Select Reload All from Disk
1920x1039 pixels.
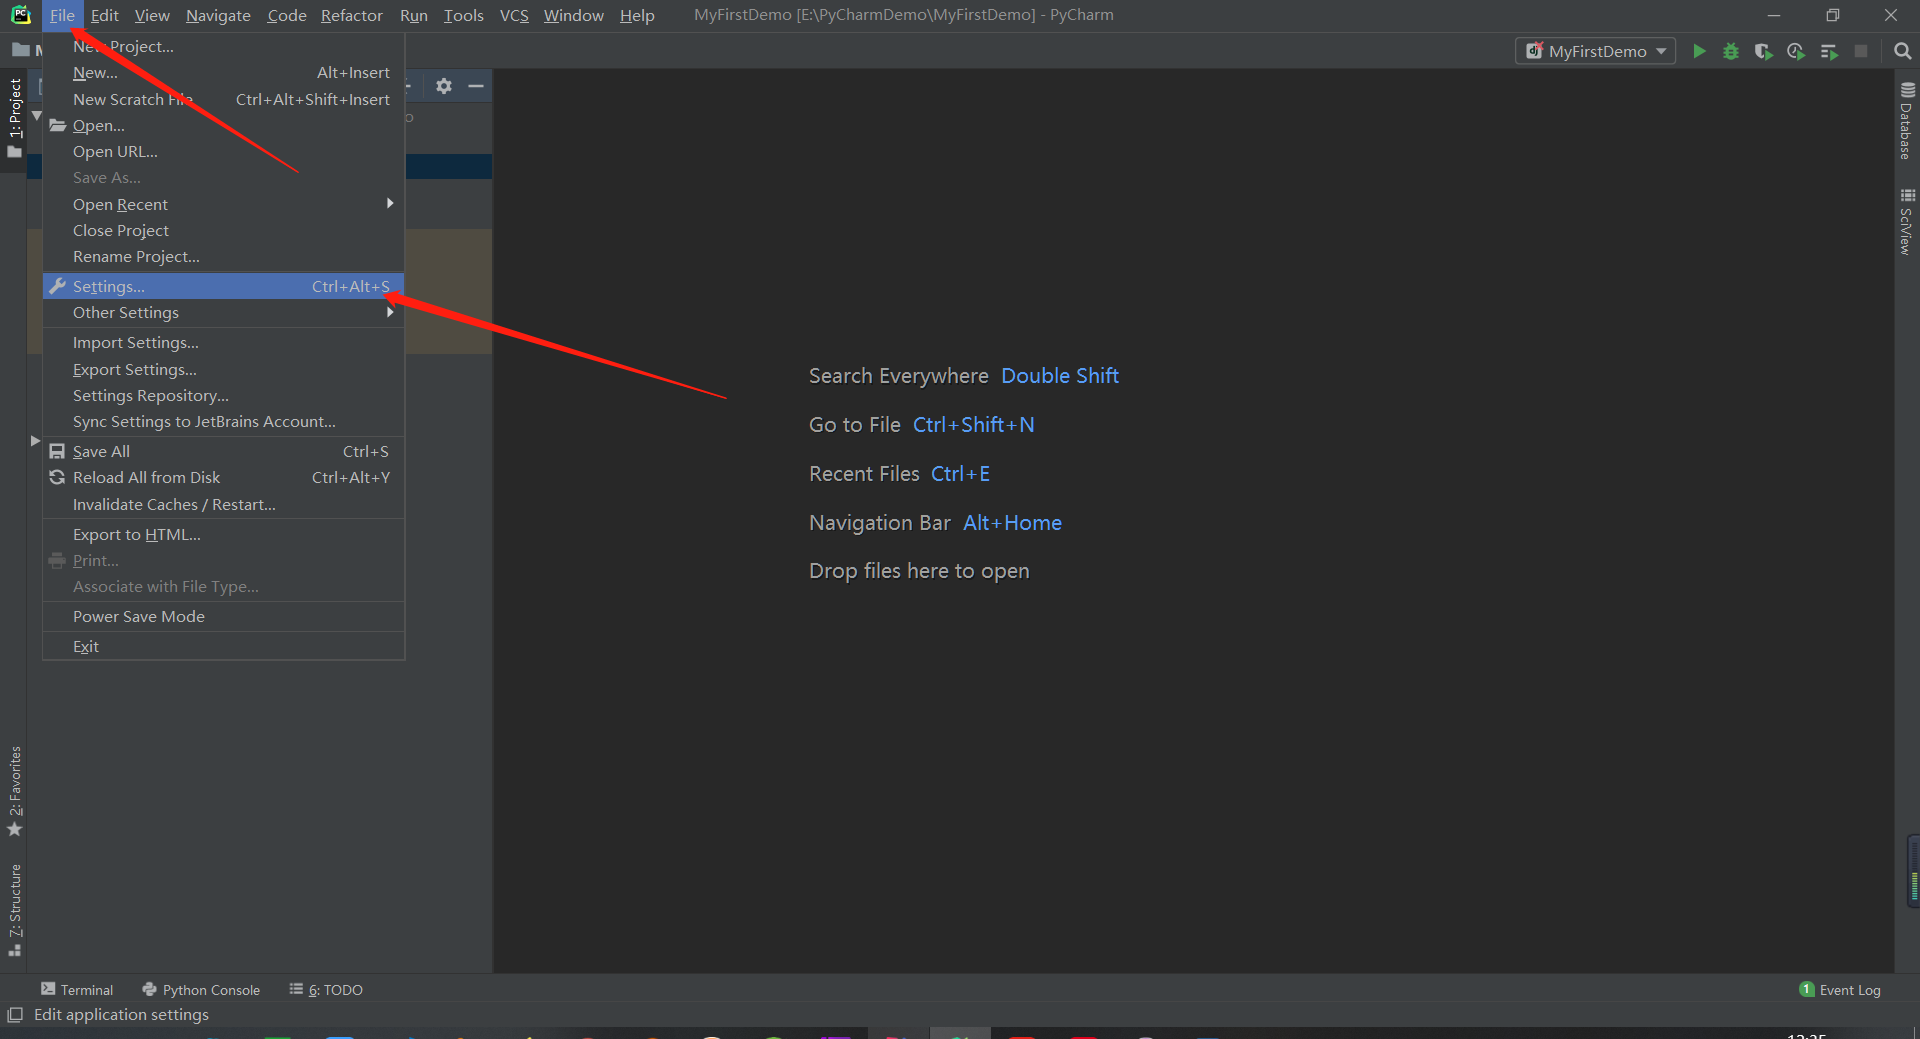coord(223,478)
